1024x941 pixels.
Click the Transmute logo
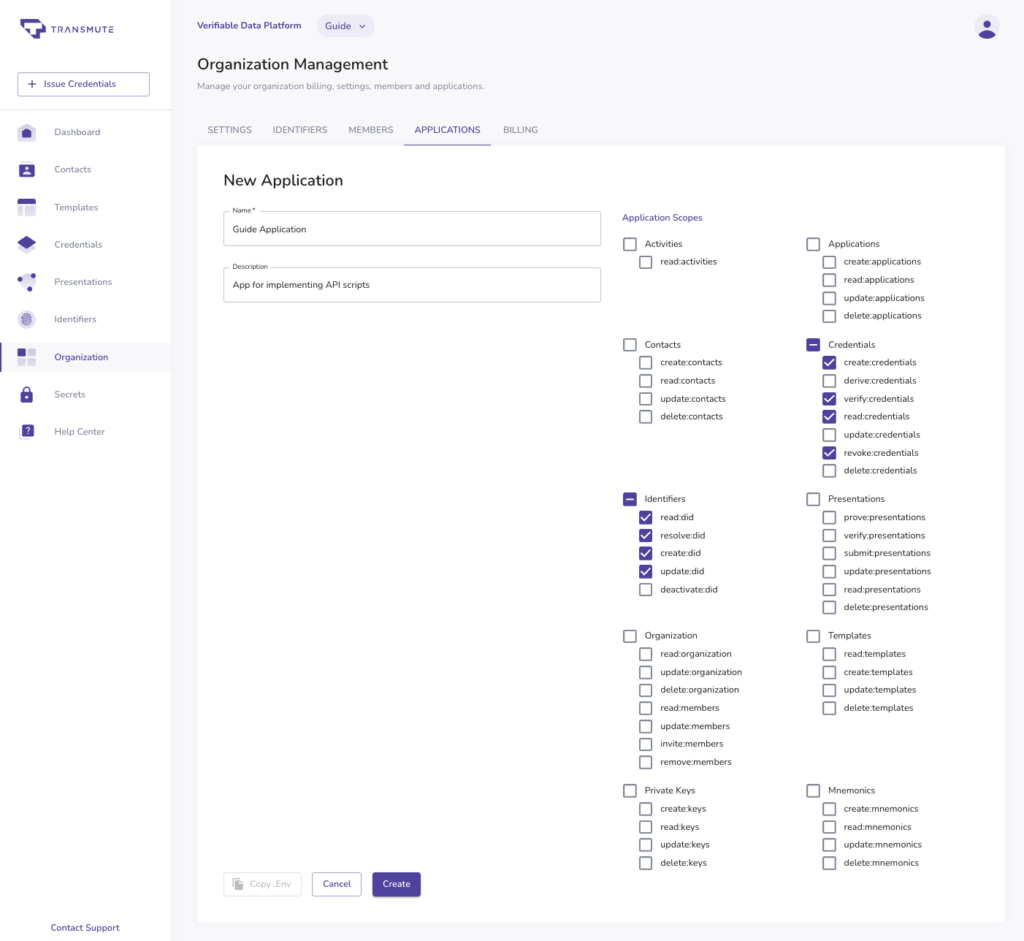pyautogui.click(x=67, y=29)
